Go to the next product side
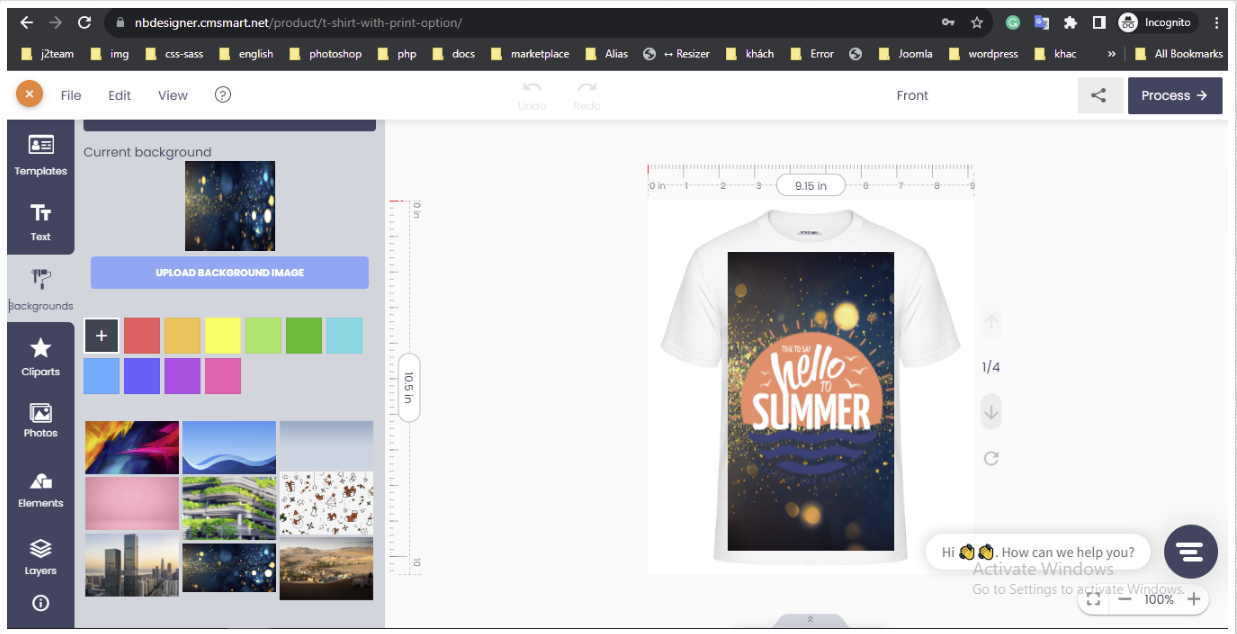Viewport: 1237px width, 634px height. [990, 411]
